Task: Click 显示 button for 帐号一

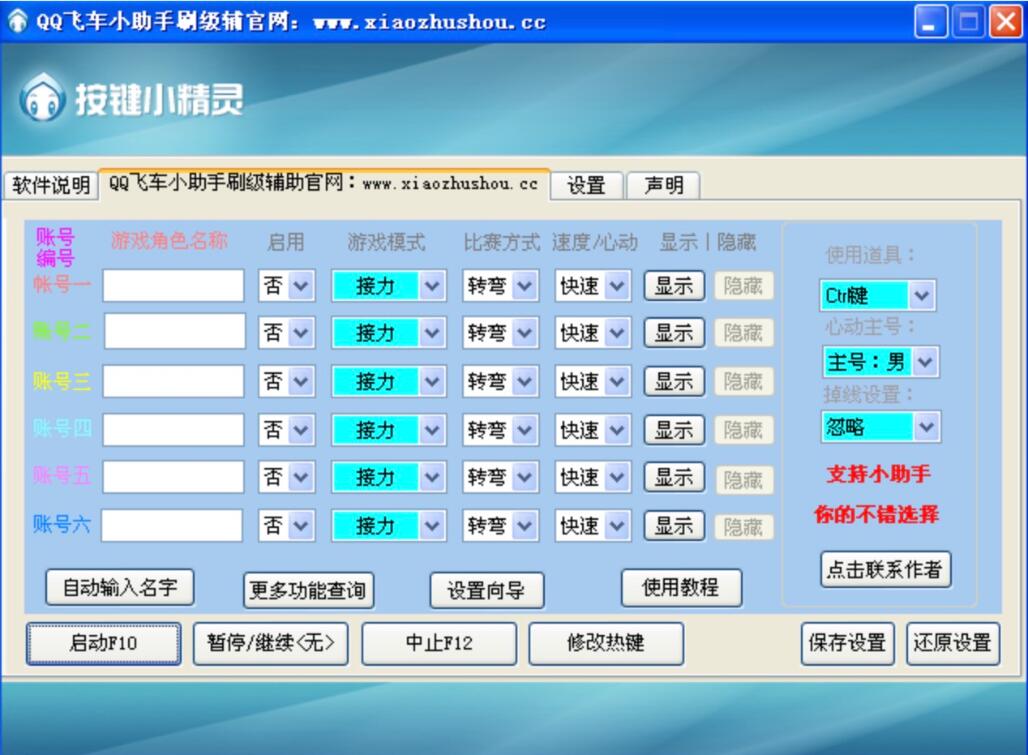Action: (674, 286)
